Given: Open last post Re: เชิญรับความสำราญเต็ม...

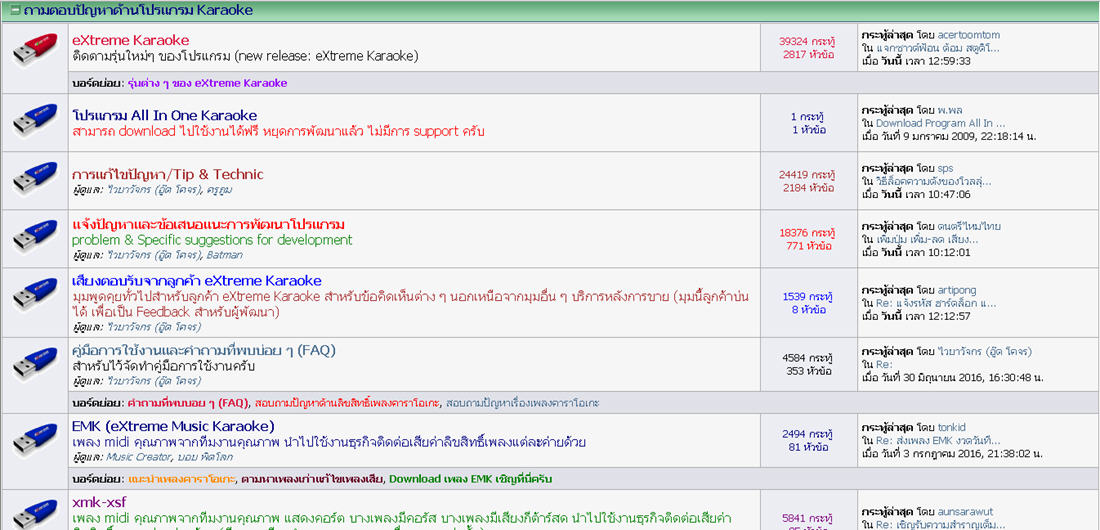Looking at the screenshot, I should click(939, 524).
